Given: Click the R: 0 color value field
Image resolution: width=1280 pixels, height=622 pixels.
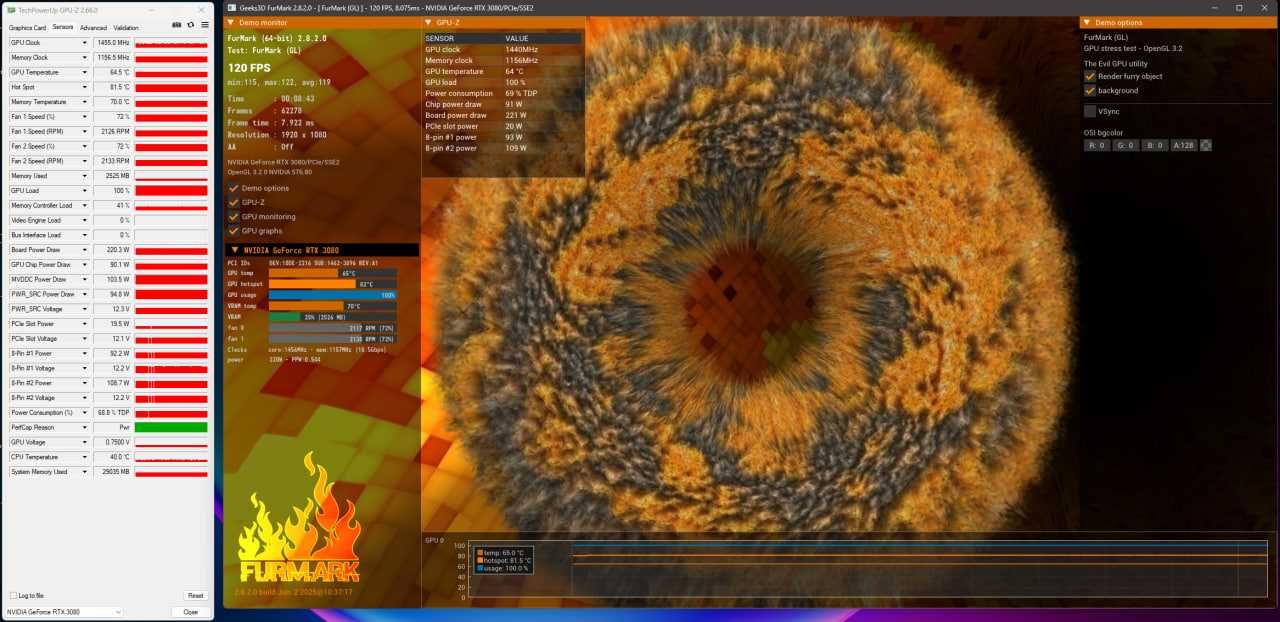Looking at the screenshot, I should [x=1097, y=145].
